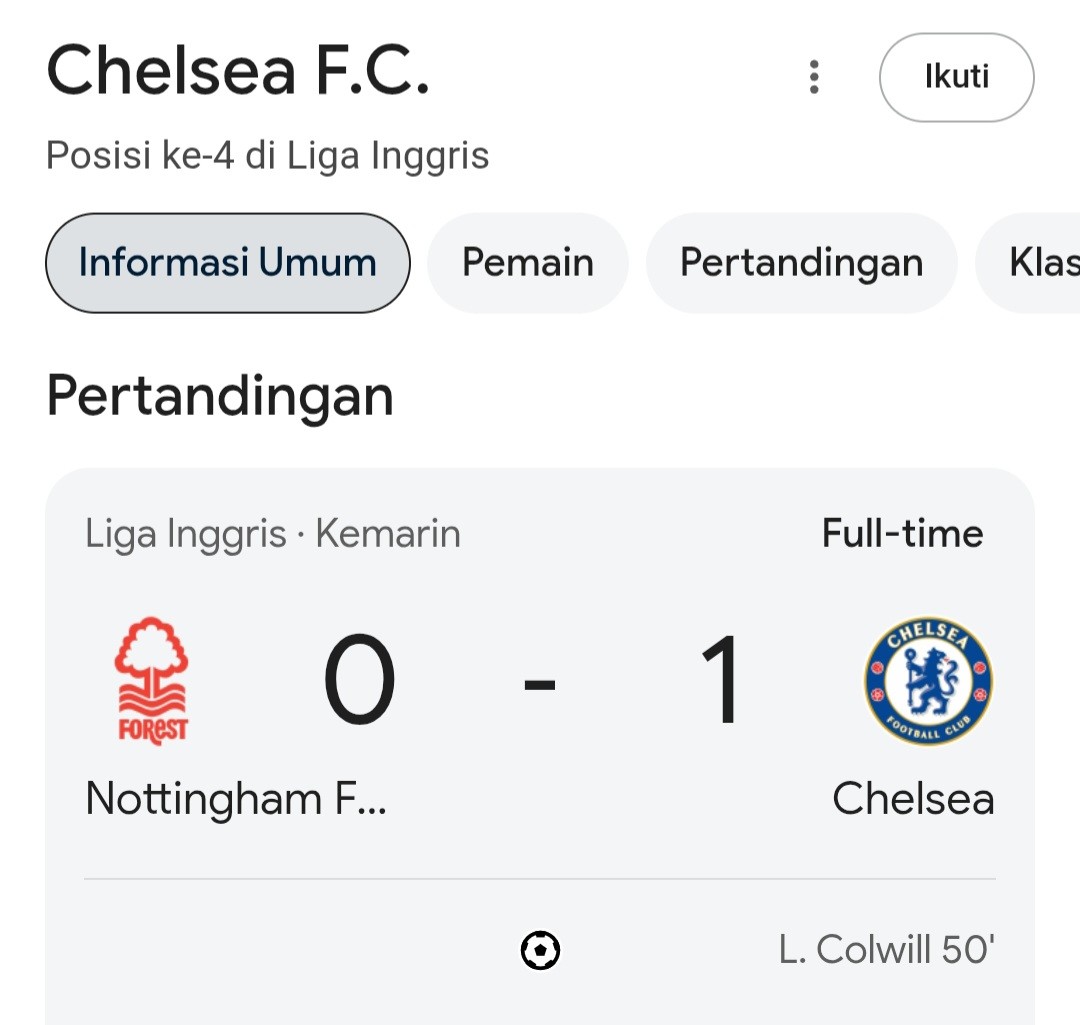Select the Informasi Umum tab
Screen dimensions: 1080x1025
pyautogui.click(x=228, y=262)
